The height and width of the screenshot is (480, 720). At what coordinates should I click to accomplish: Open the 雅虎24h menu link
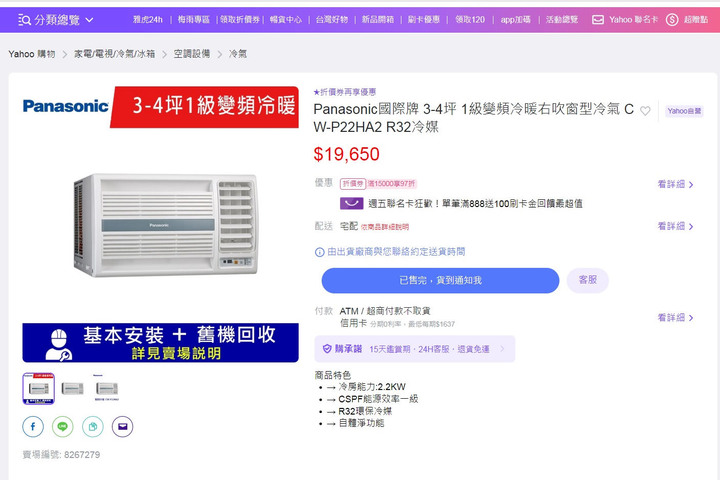tap(148, 20)
